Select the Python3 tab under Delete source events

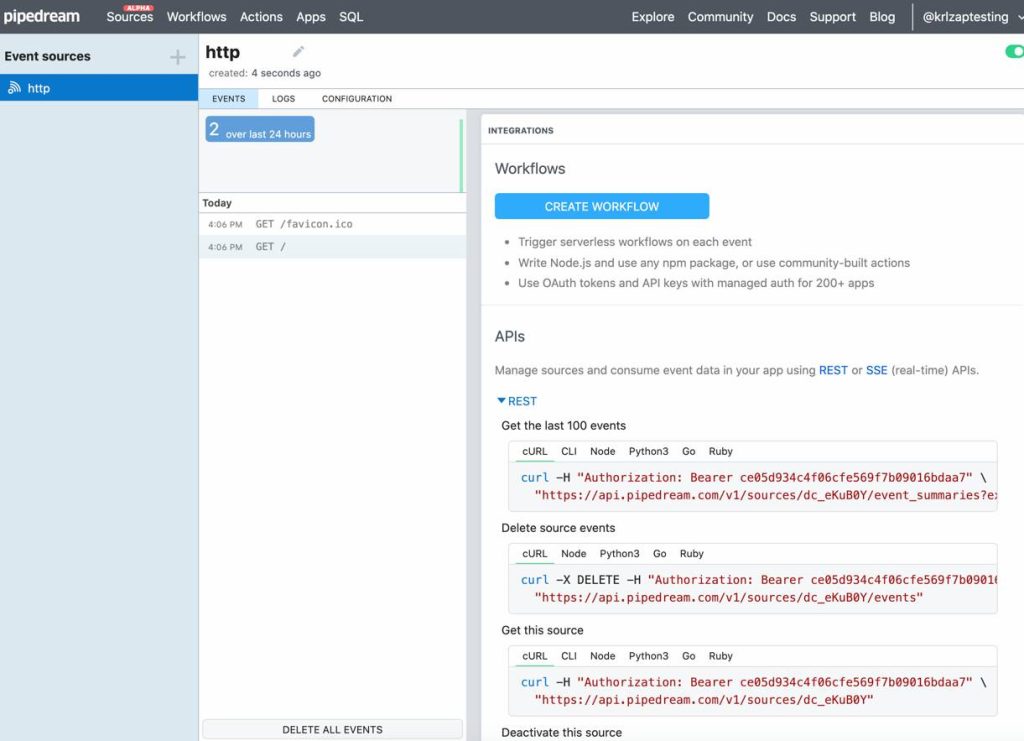pos(620,553)
